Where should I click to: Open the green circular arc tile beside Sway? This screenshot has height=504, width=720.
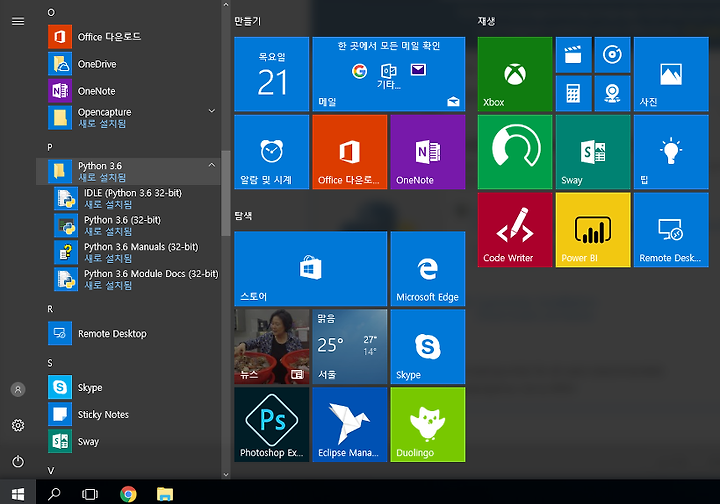515,152
